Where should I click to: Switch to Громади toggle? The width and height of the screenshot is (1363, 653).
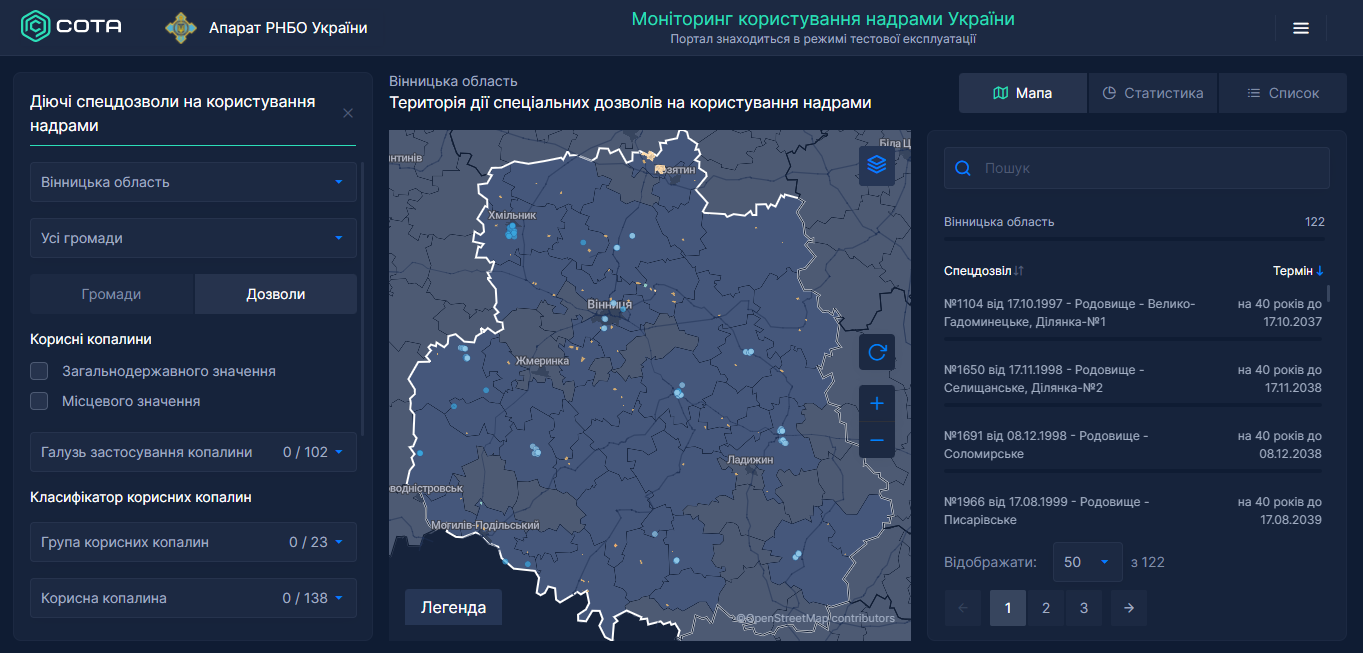pos(111,294)
